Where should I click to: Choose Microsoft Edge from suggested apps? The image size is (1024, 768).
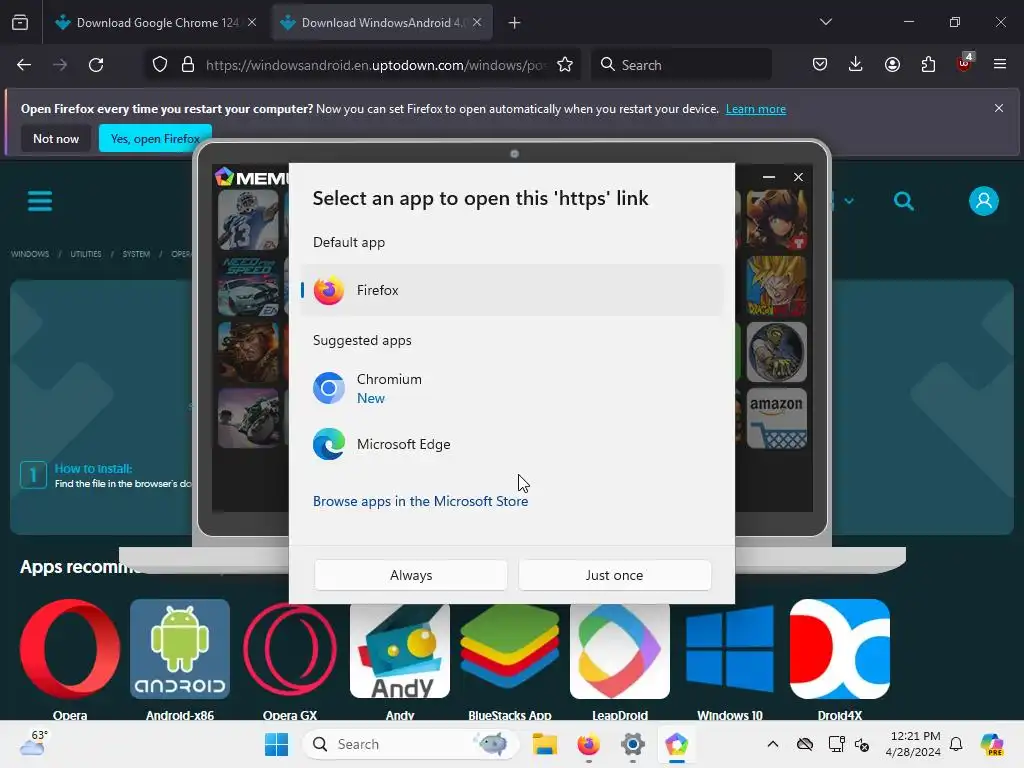512,444
